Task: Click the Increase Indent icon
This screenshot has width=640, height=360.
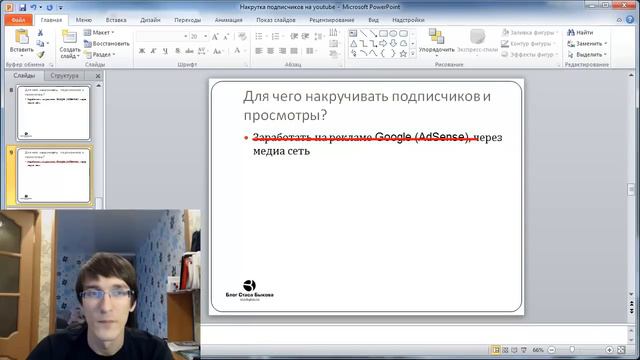Action: point(305,37)
